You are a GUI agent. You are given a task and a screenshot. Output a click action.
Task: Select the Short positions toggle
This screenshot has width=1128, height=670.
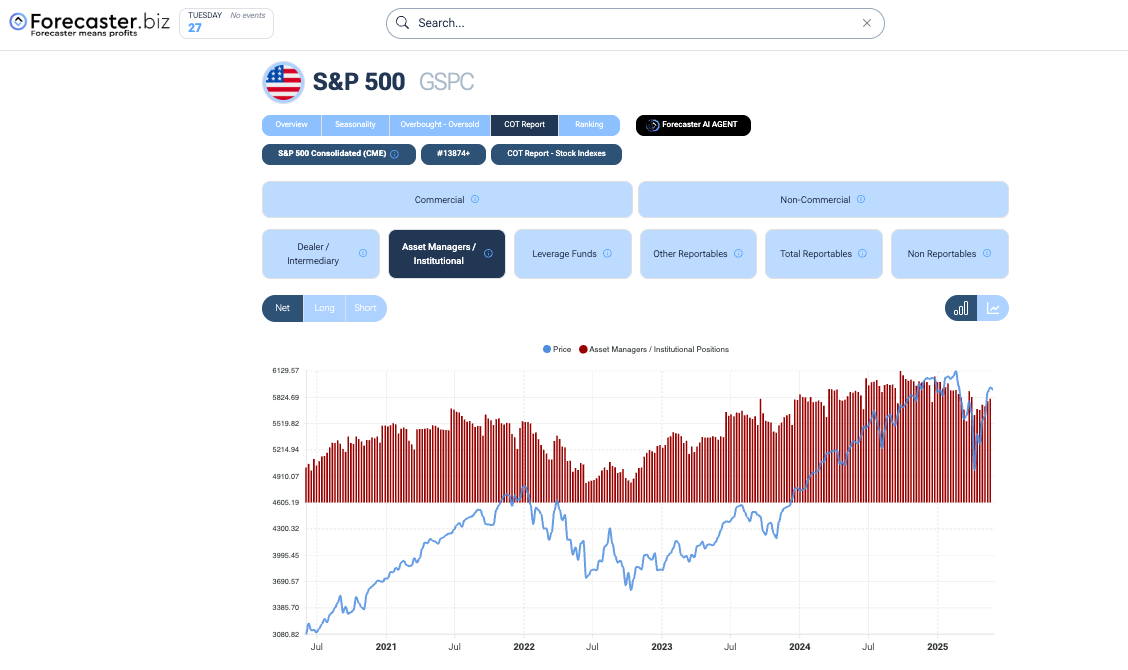click(x=365, y=308)
